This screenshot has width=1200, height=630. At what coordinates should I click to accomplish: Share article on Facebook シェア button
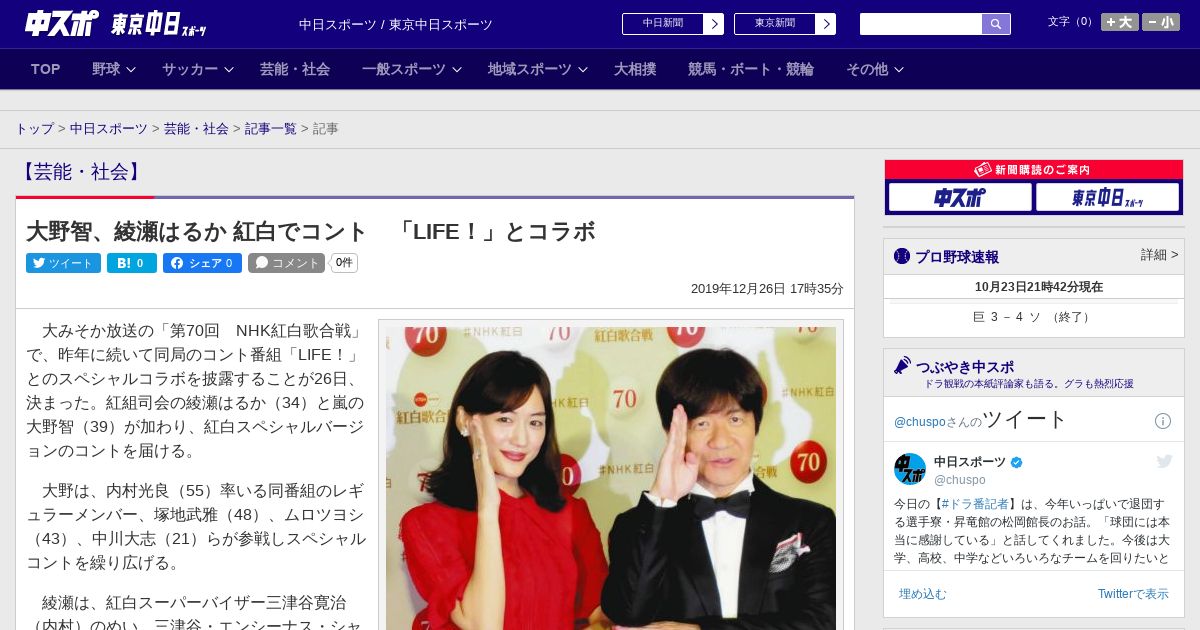coord(202,263)
